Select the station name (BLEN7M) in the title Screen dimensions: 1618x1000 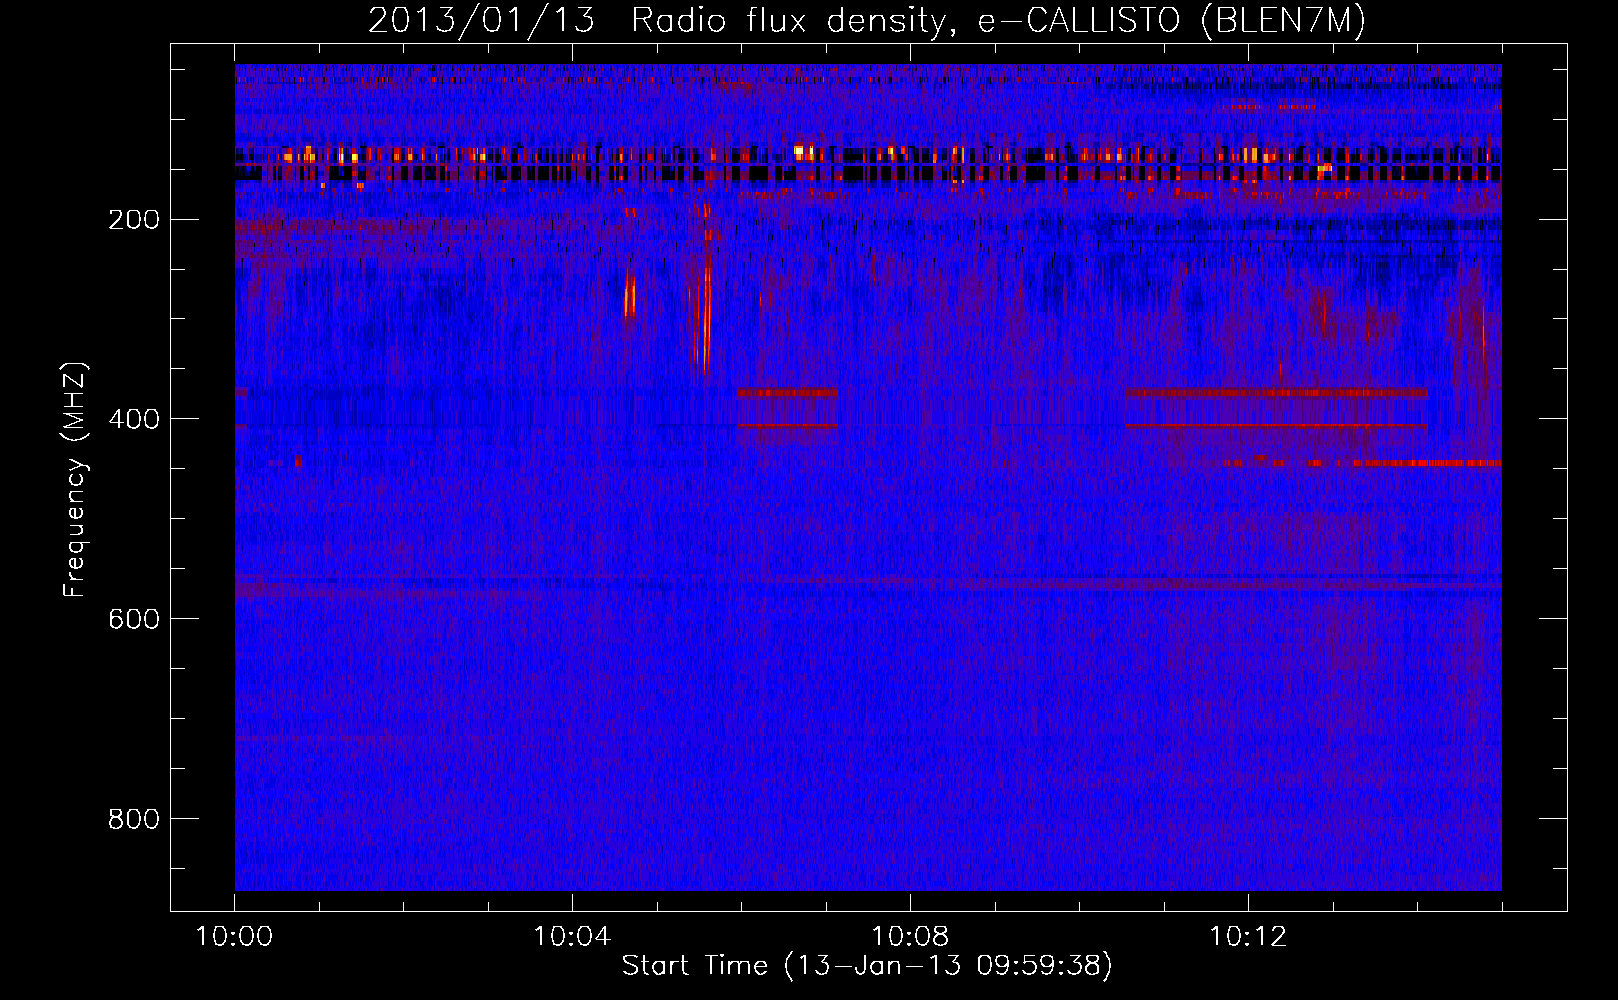tap(1283, 21)
